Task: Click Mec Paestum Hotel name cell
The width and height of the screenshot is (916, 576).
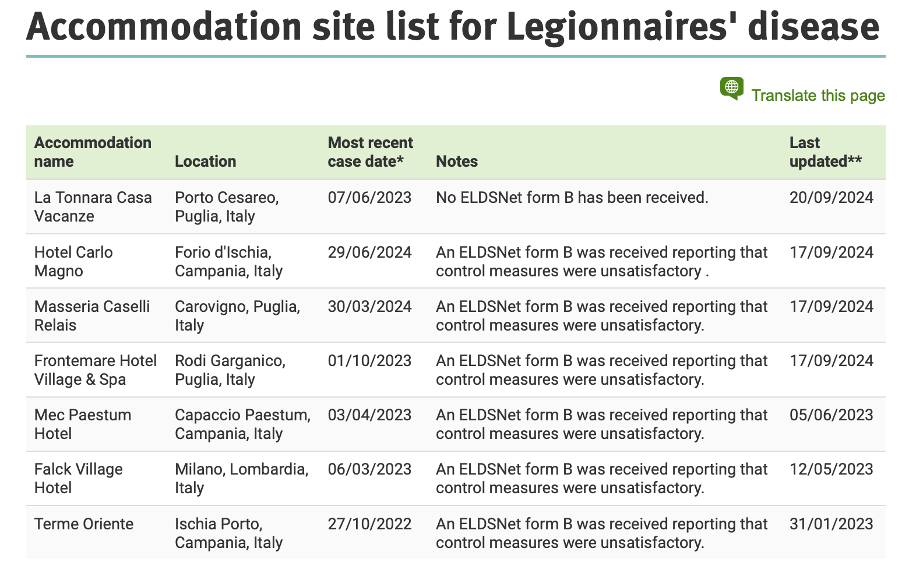Action: point(83,424)
